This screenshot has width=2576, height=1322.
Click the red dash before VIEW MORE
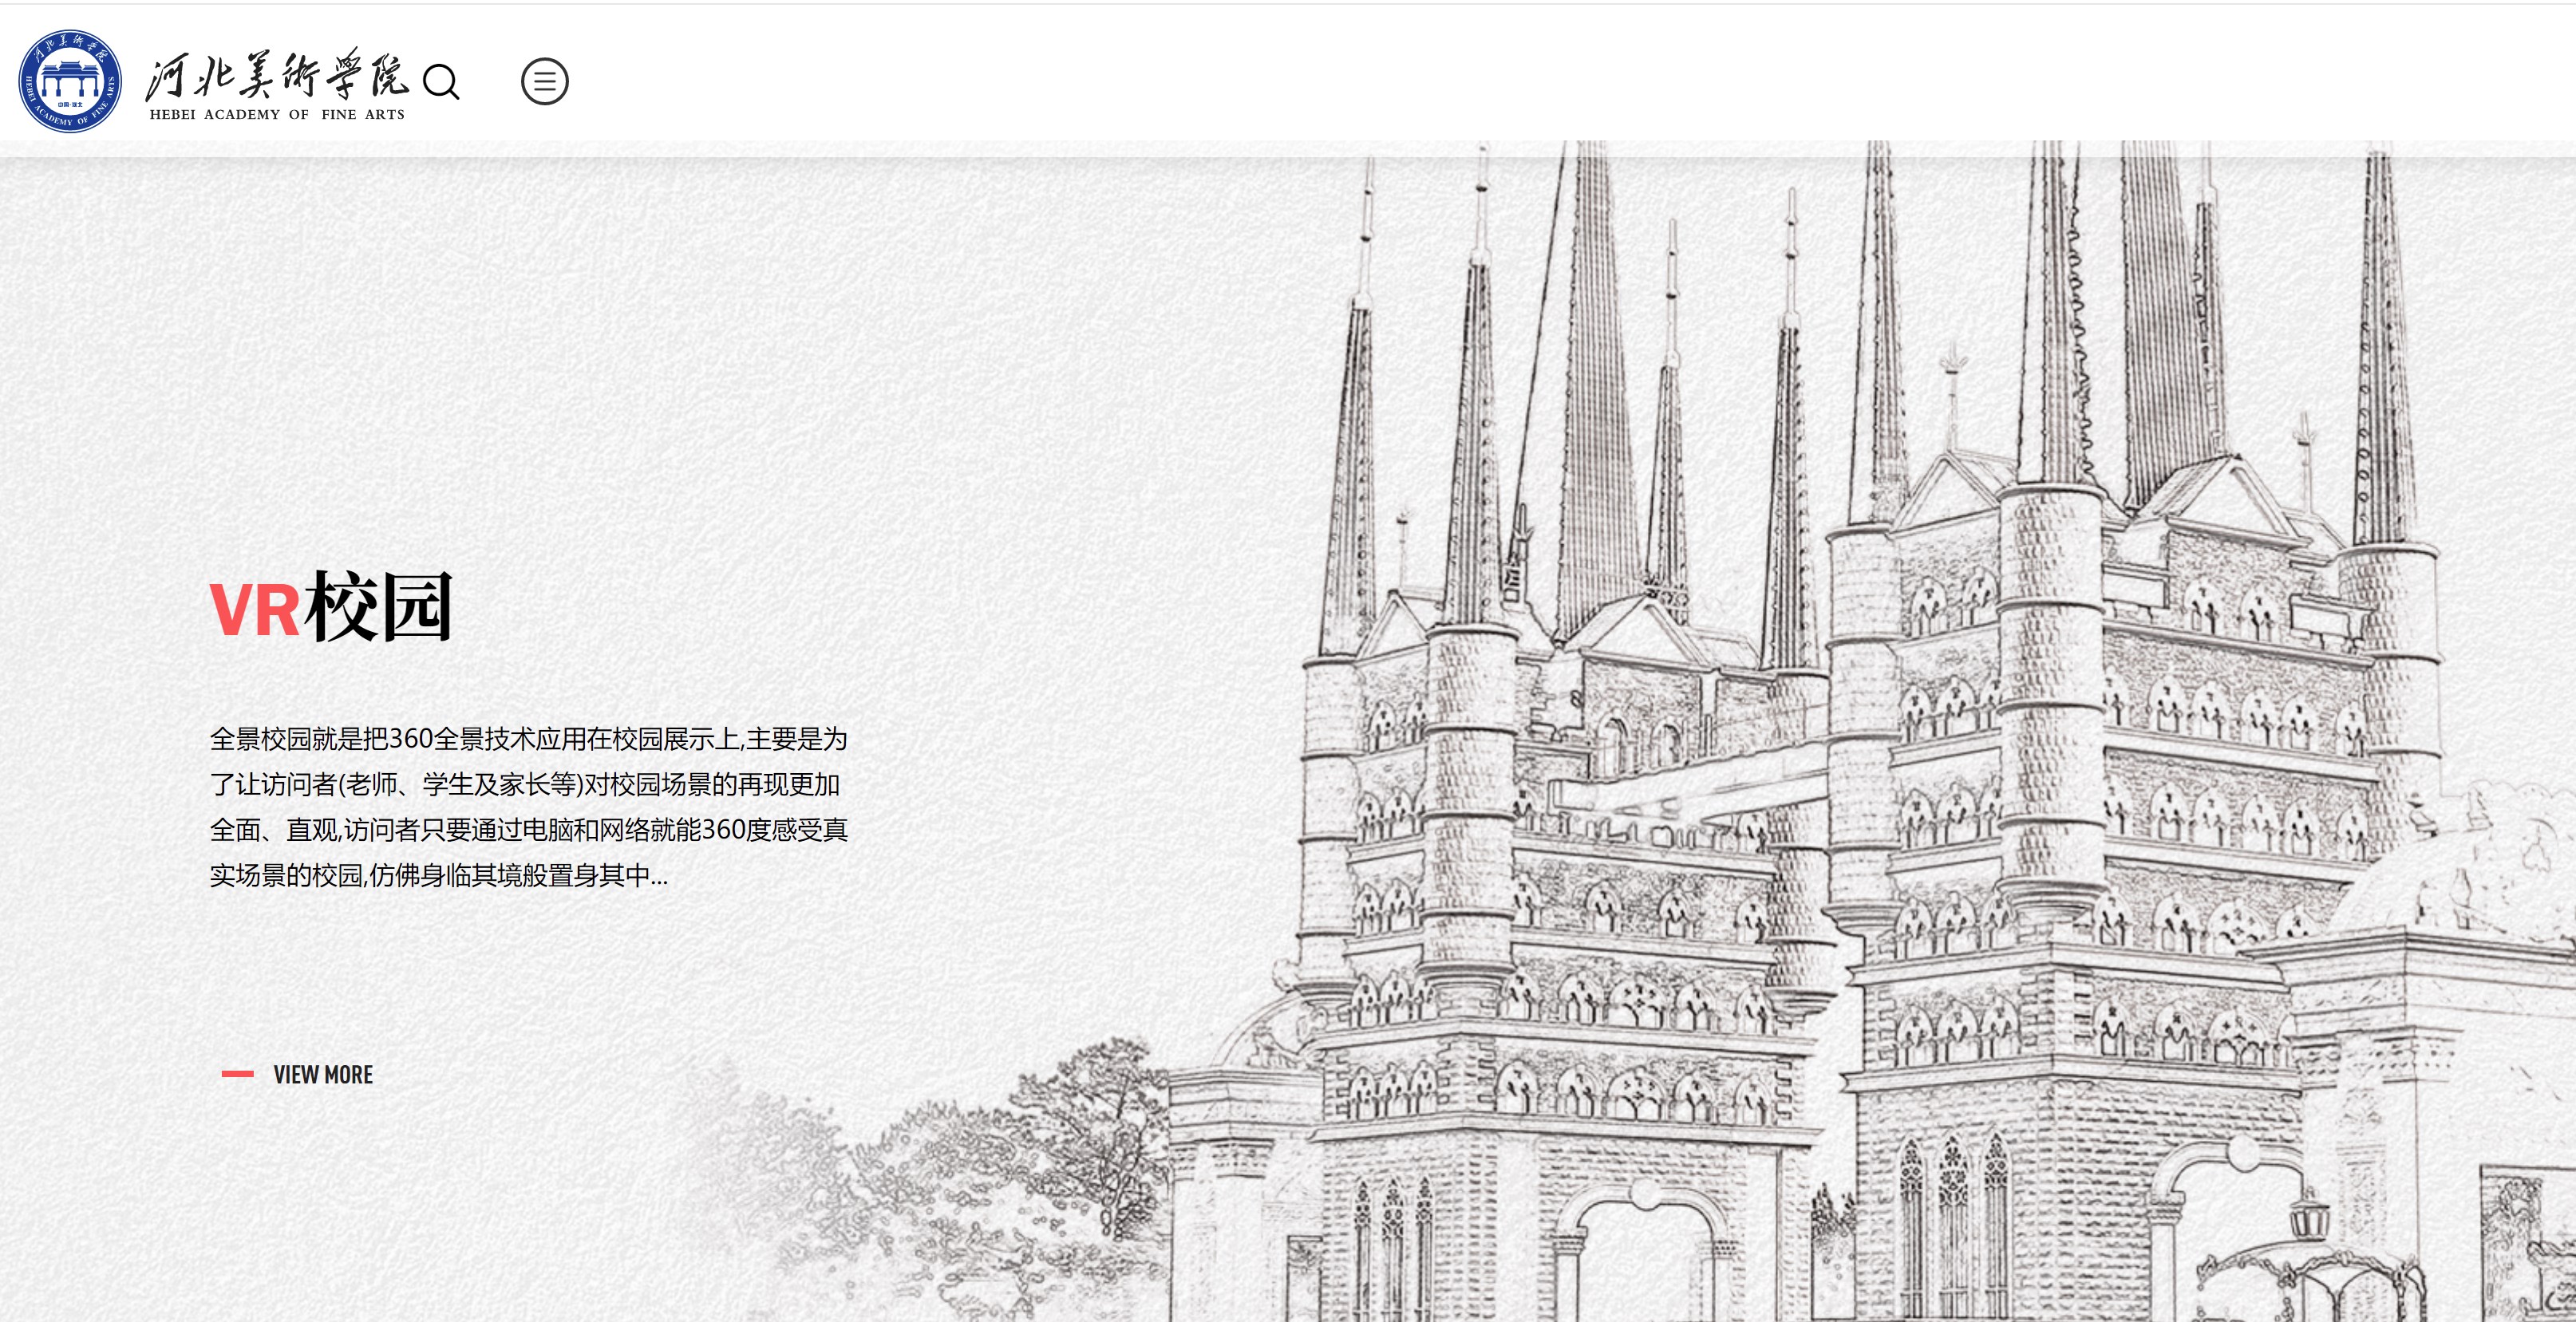pos(237,1074)
